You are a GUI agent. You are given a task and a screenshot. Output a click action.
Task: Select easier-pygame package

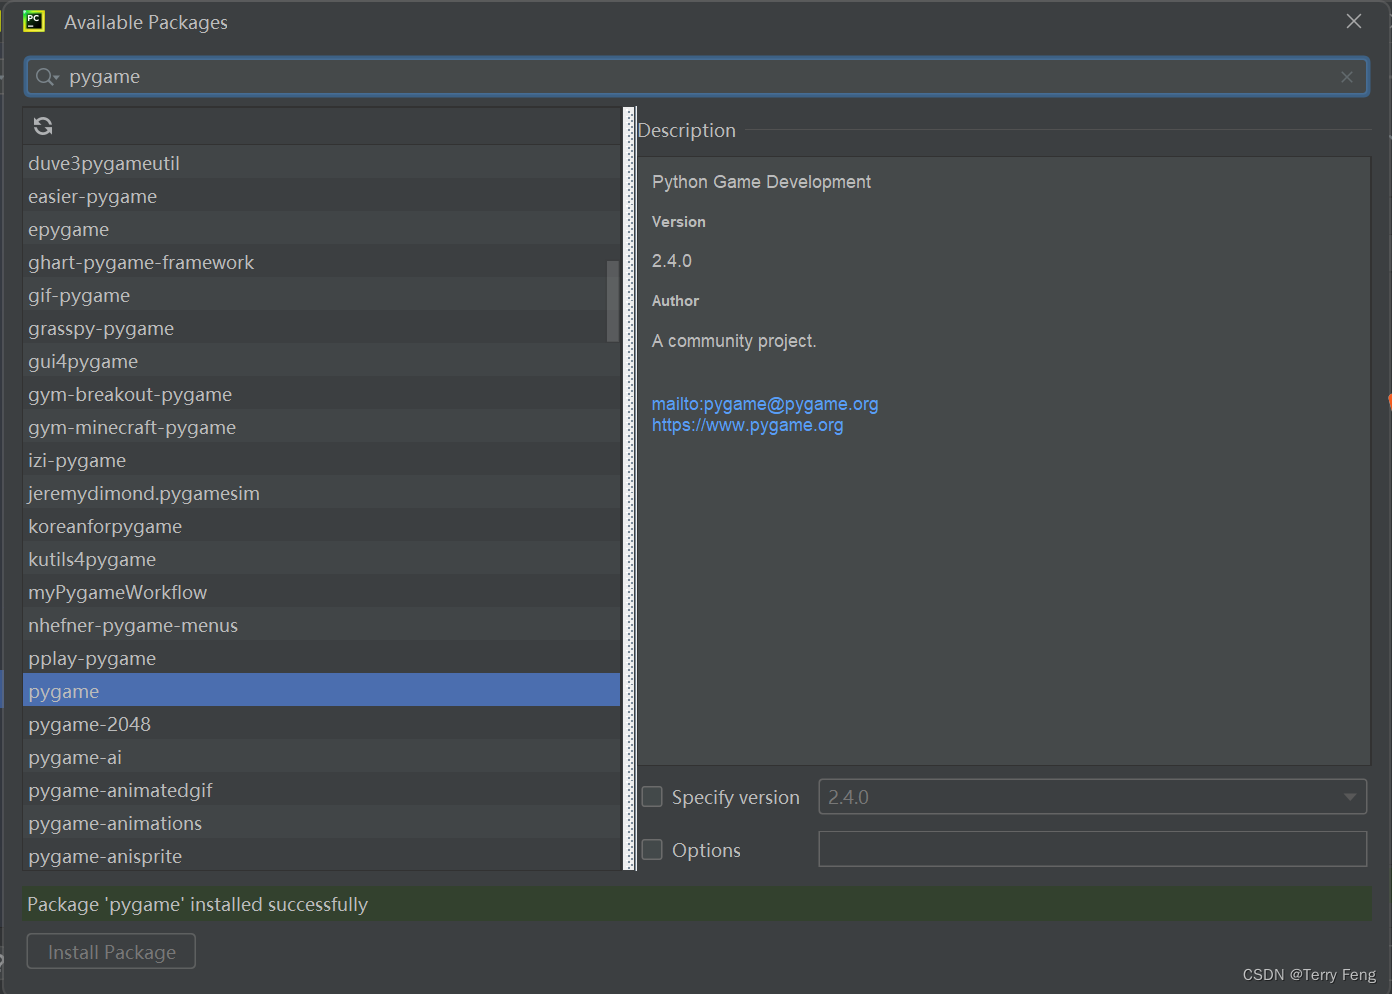pyautogui.click(x=321, y=196)
